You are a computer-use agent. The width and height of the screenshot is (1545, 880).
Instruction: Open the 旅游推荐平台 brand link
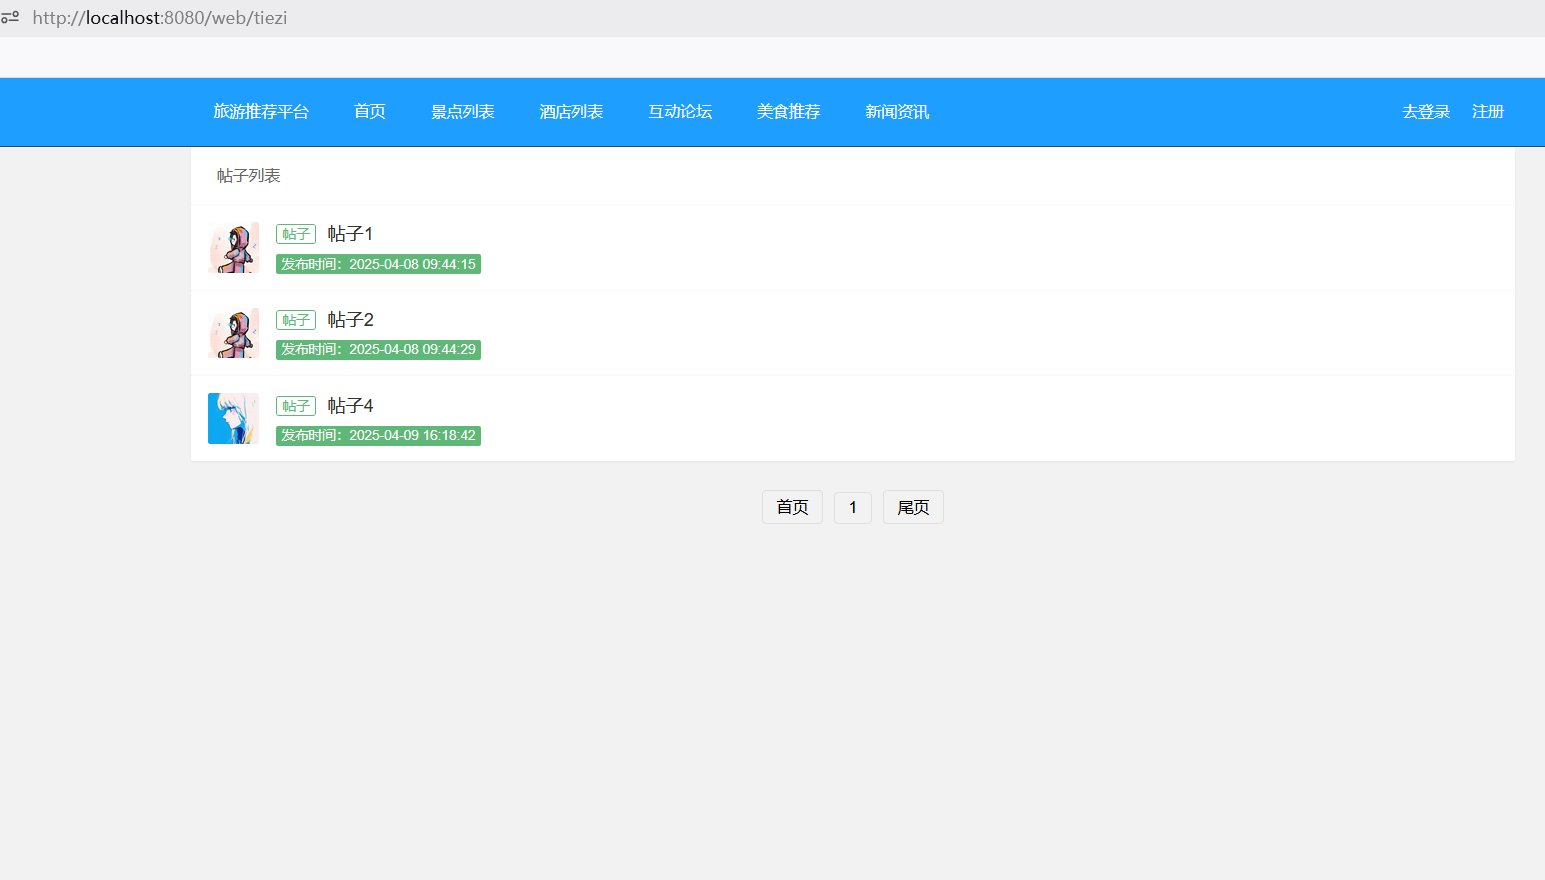coord(261,112)
